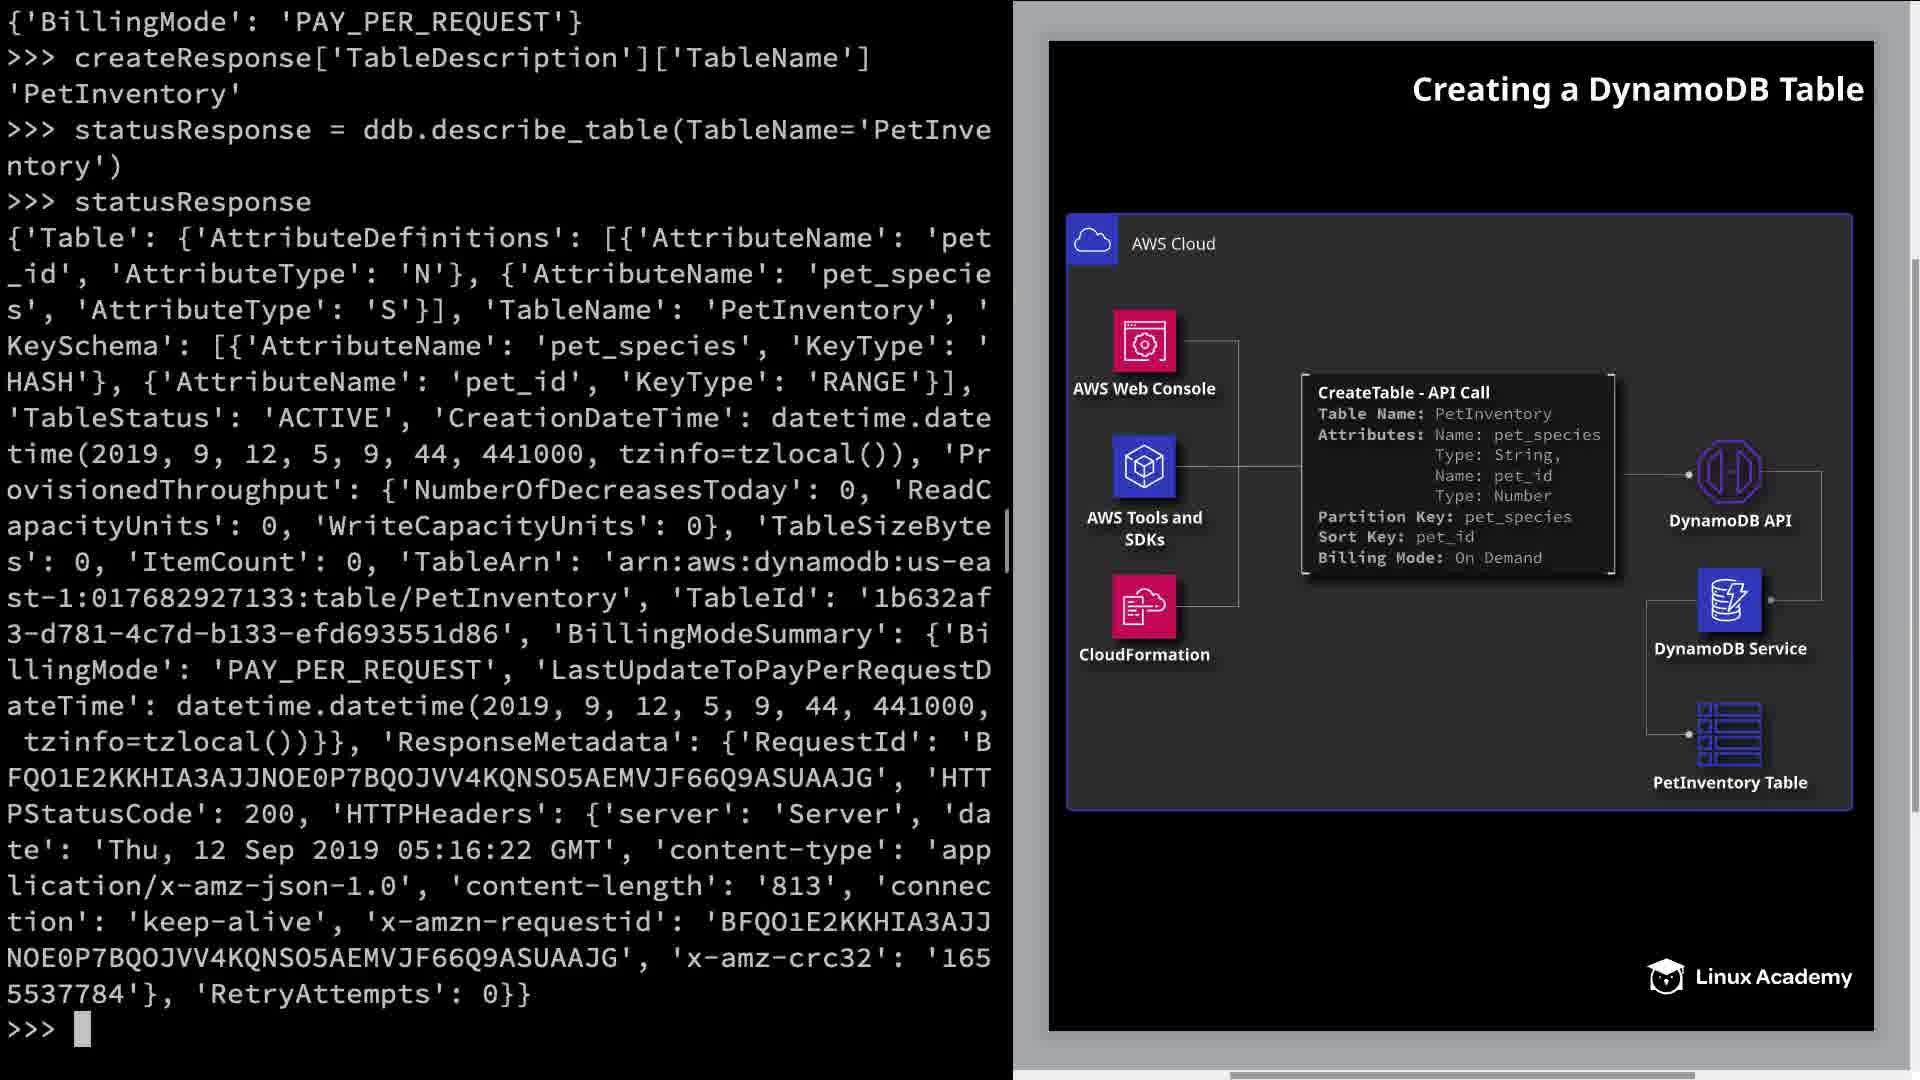1920x1080 pixels.
Task: Click the statusResponse command line in terminal
Action: 192,202
